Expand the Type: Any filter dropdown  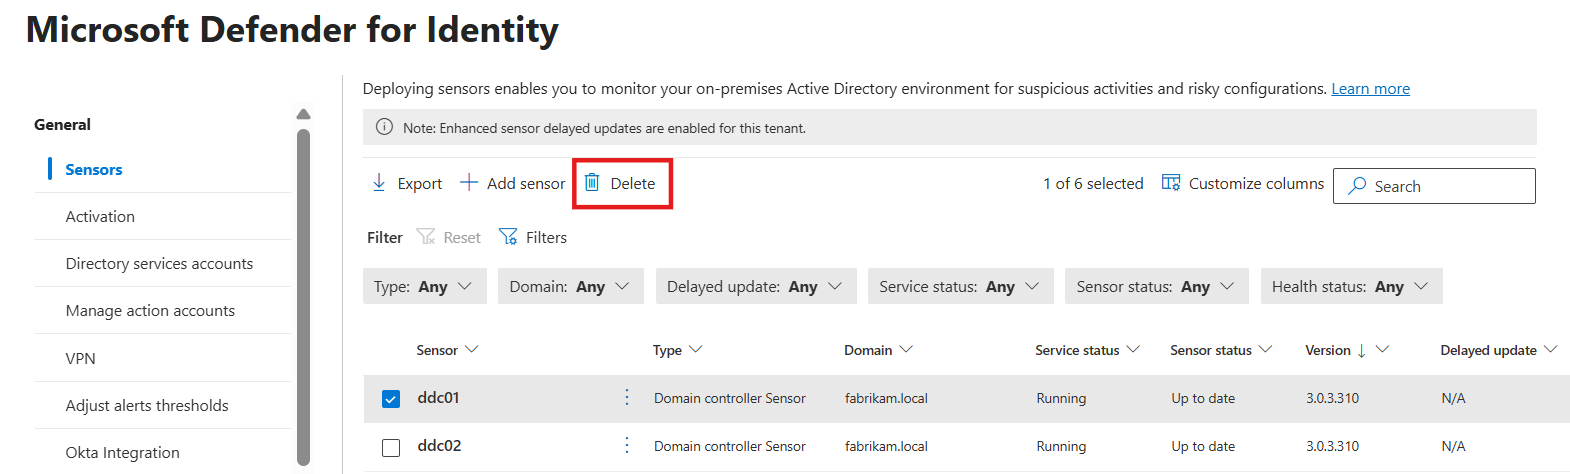pos(424,287)
